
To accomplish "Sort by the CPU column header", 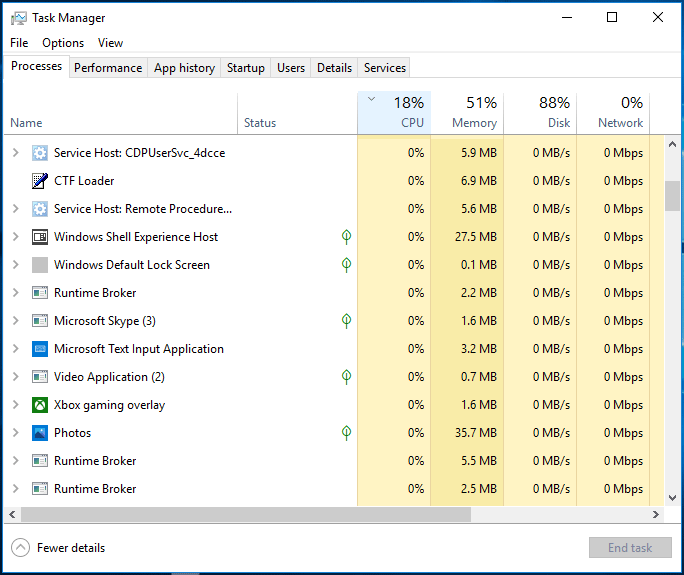I will tap(394, 113).
